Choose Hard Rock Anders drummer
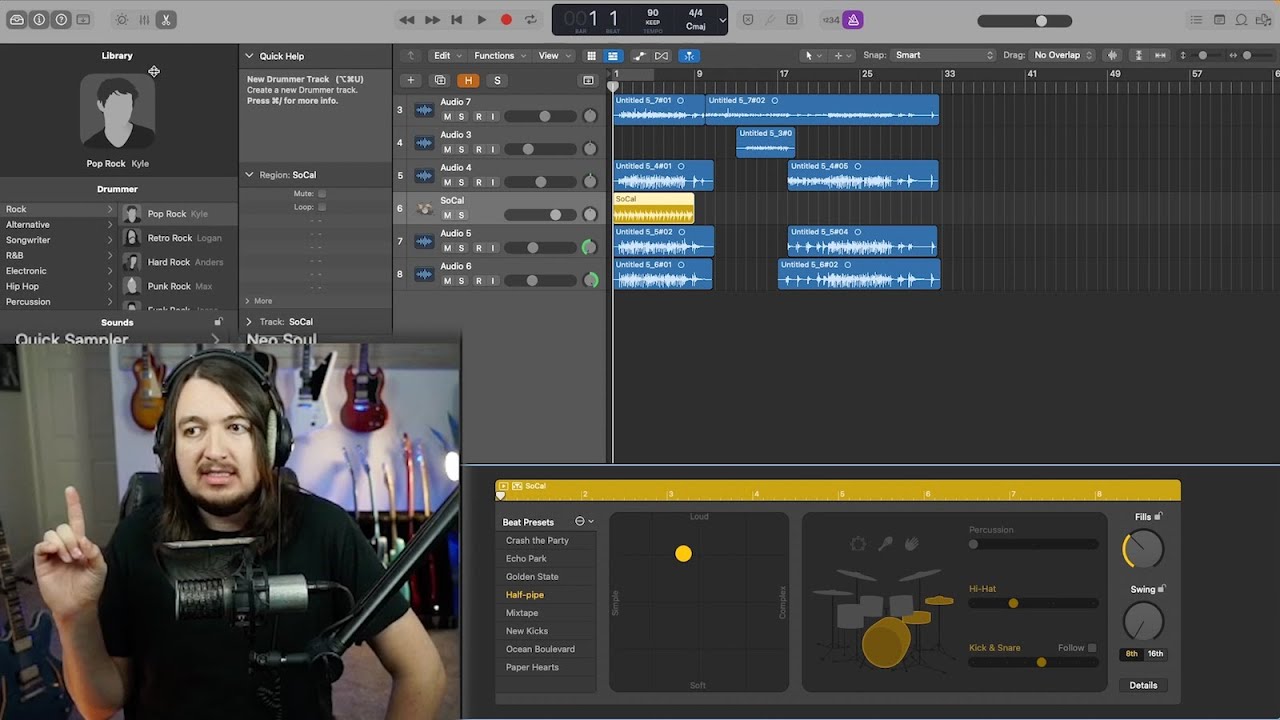 click(179, 262)
